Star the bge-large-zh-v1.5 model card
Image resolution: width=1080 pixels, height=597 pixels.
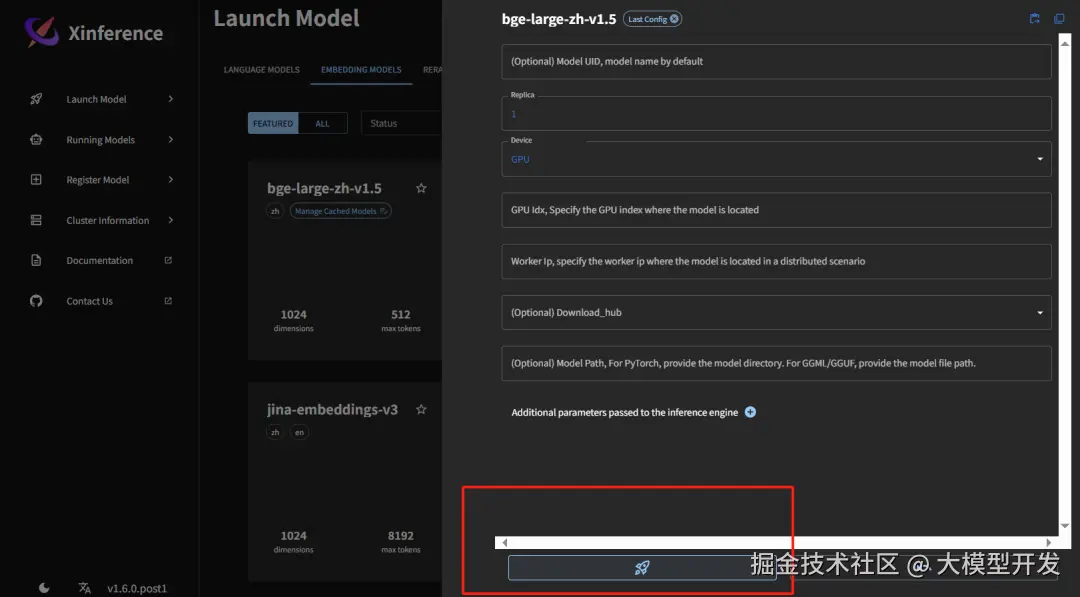click(x=422, y=188)
